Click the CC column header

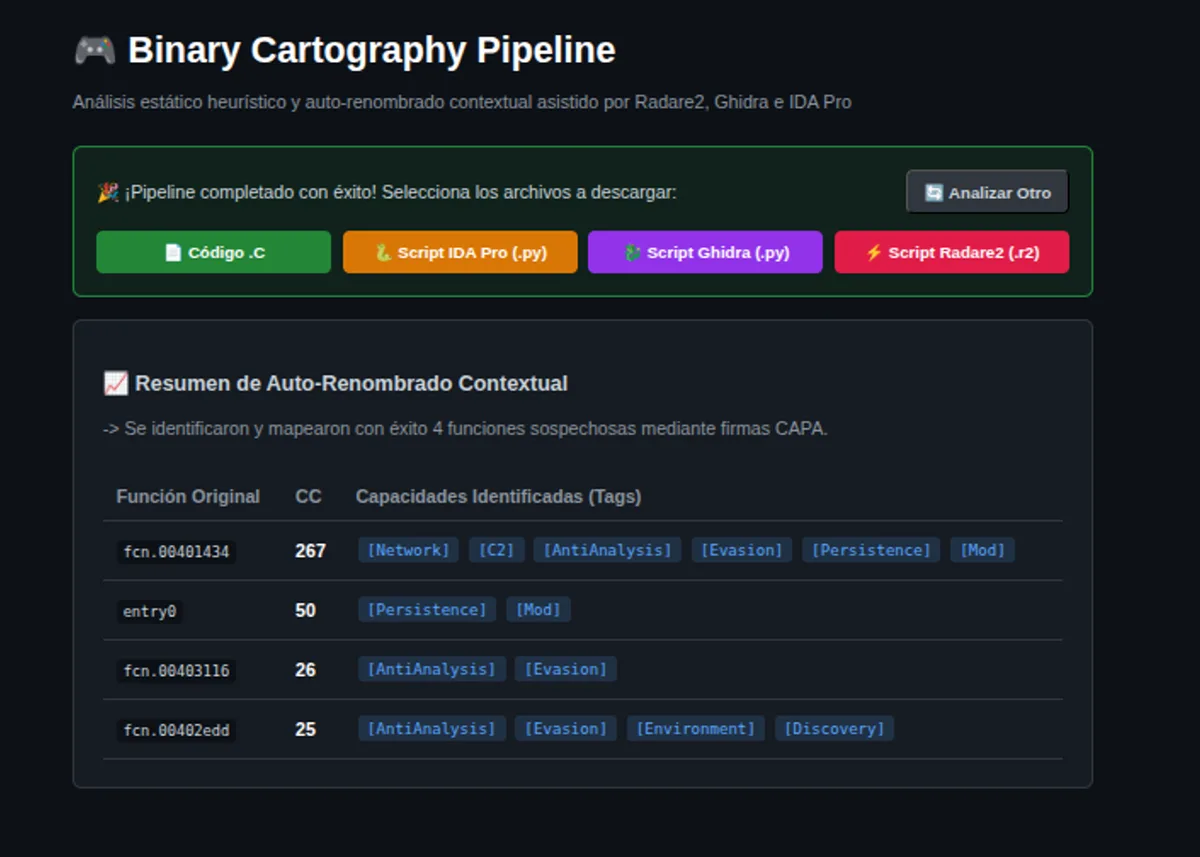click(308, 496)
